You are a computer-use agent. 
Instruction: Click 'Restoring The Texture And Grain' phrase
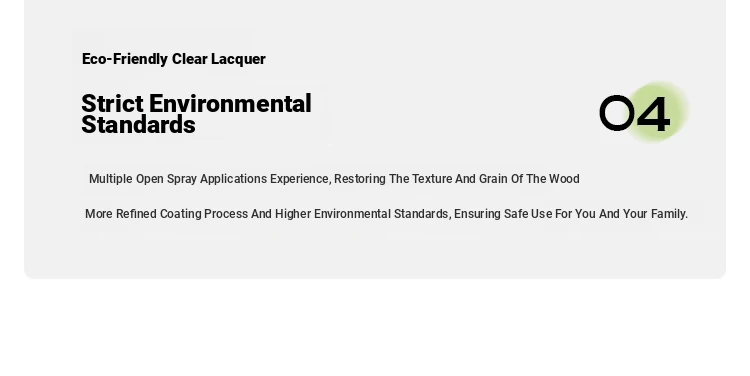point(421,179)
